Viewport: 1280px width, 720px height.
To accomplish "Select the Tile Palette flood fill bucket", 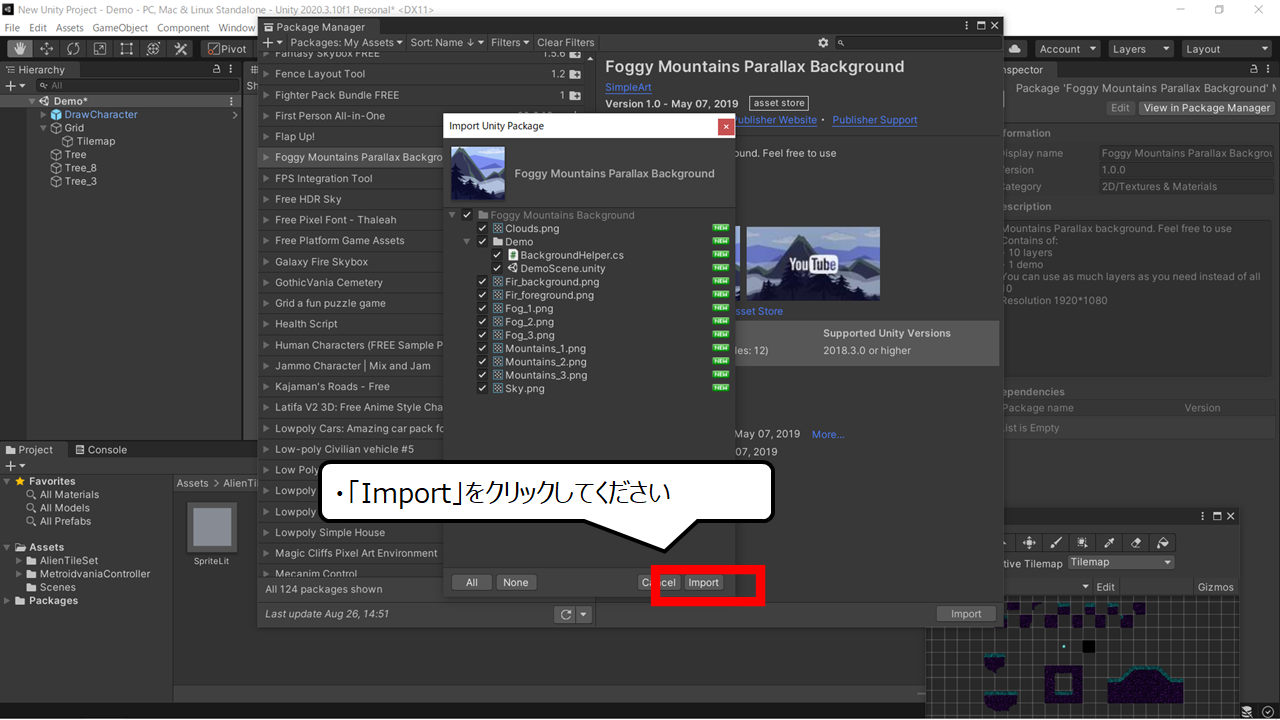I will point(1162,542).
